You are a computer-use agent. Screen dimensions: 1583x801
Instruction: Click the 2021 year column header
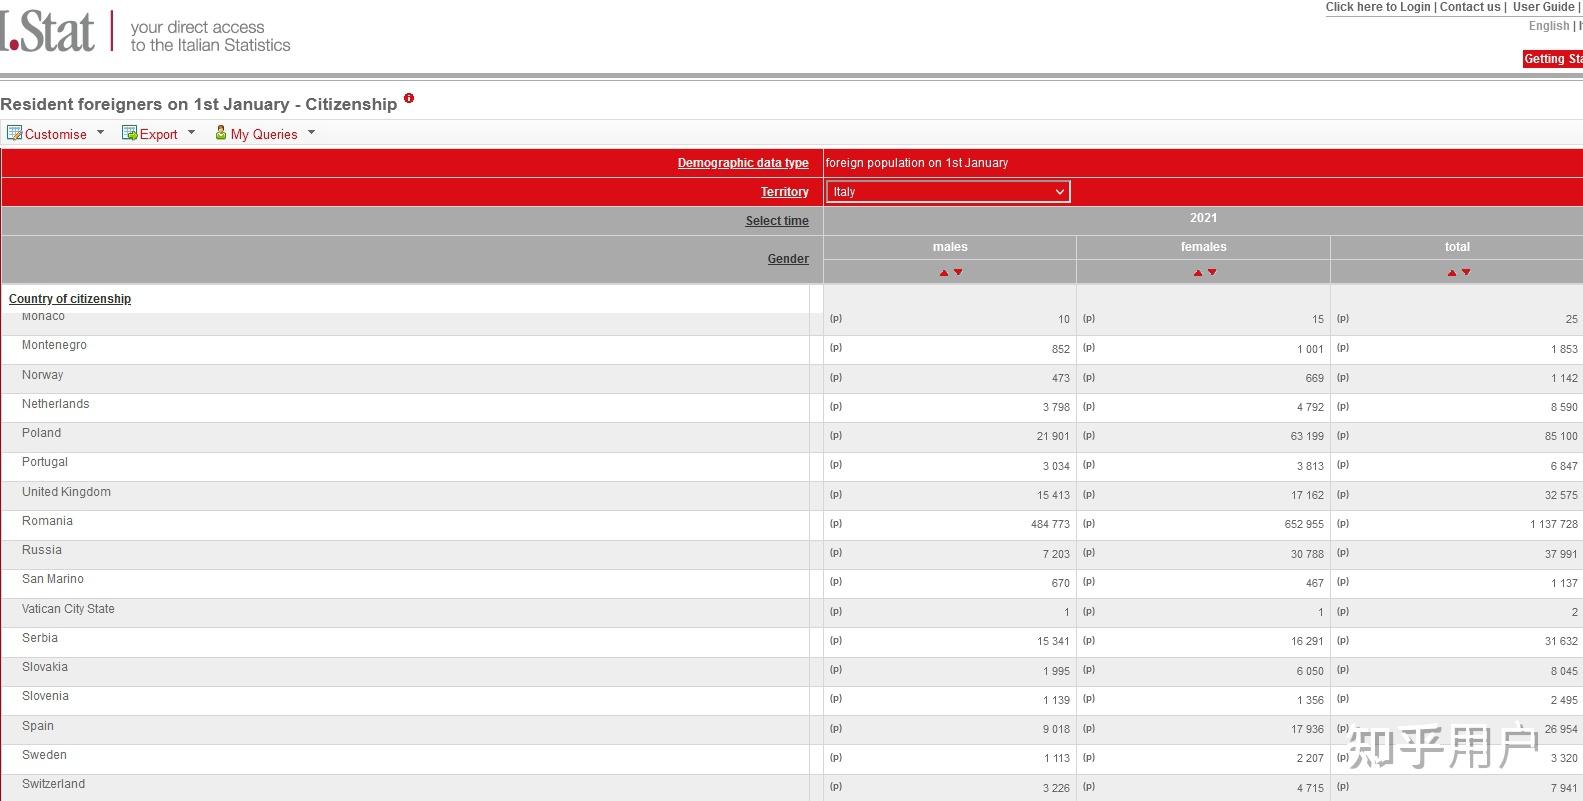tap(1203, 218)
